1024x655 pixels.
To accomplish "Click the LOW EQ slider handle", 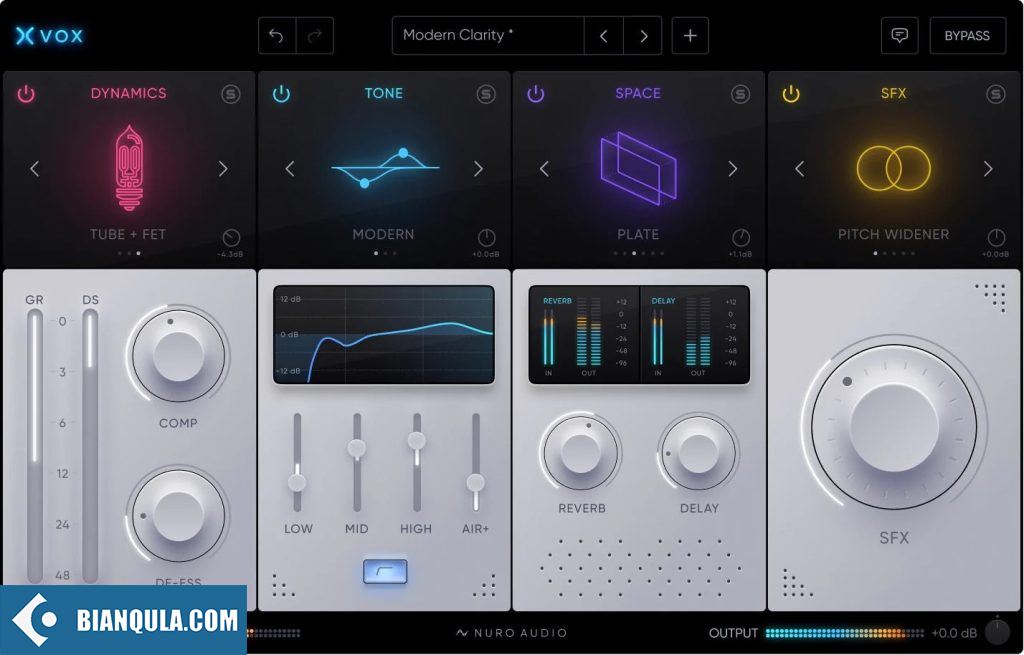I will tap(297, 483).
